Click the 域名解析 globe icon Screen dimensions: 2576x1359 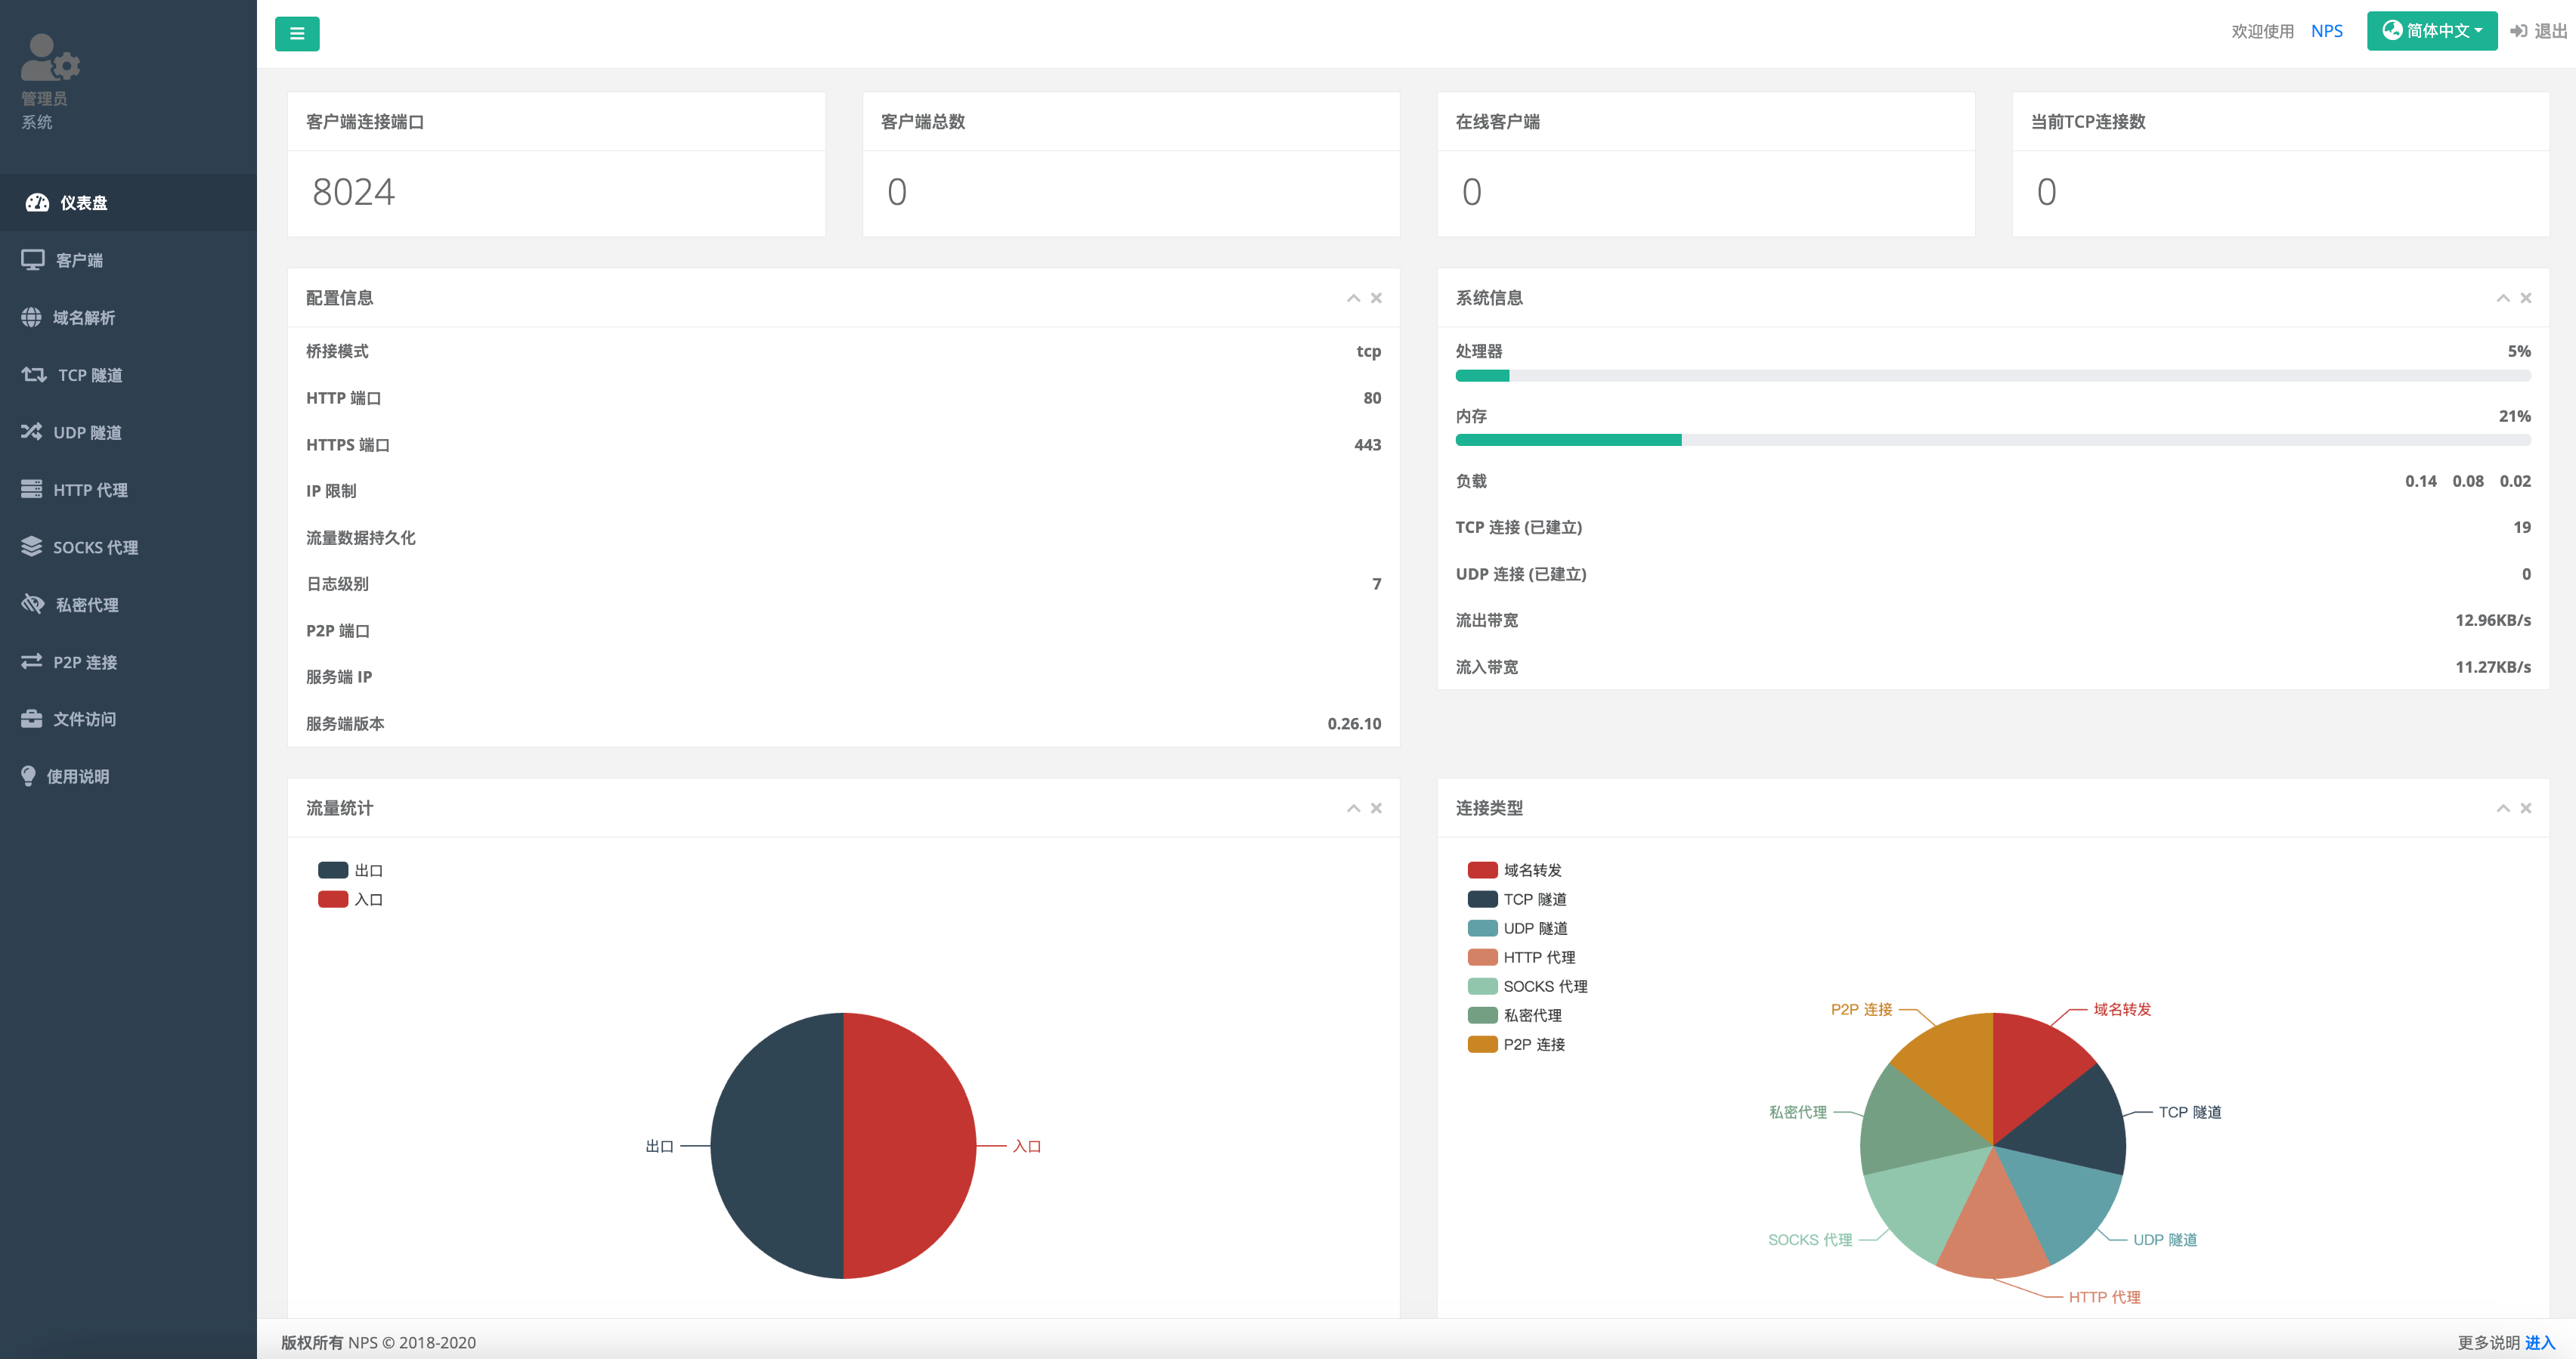pyautogui.click(x=32, y=317)
